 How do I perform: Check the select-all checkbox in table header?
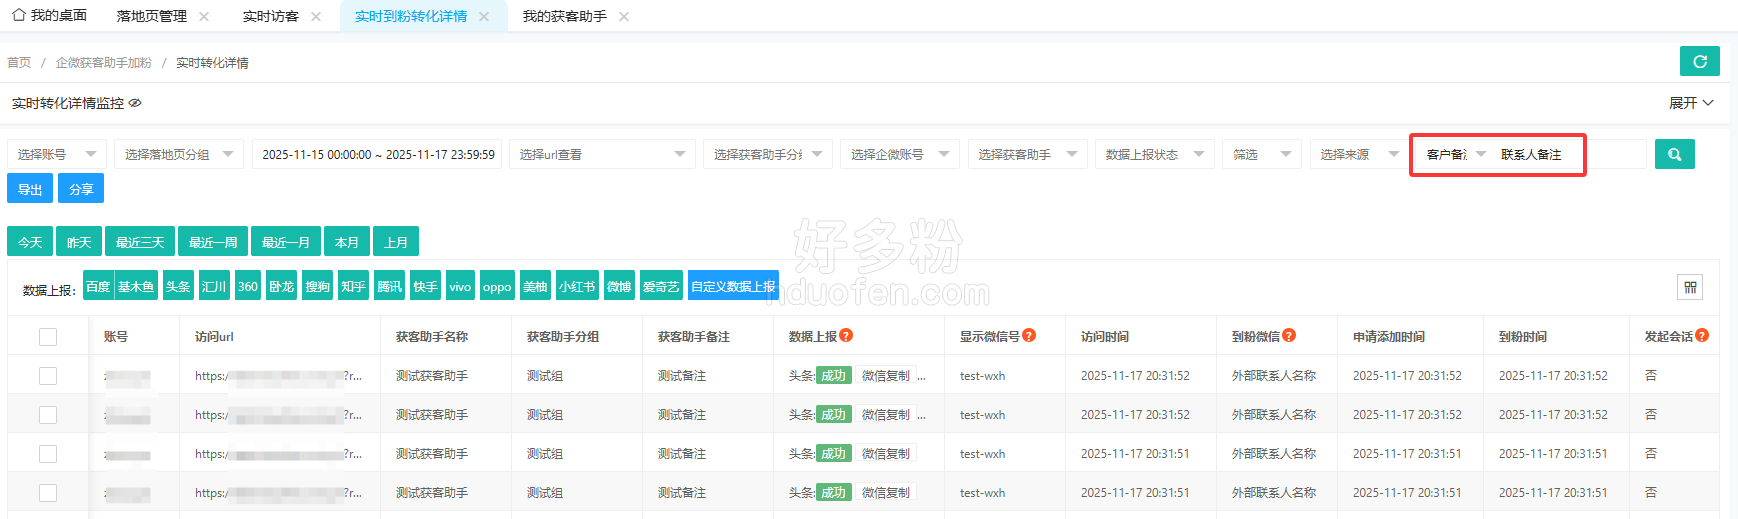[48, 337]
